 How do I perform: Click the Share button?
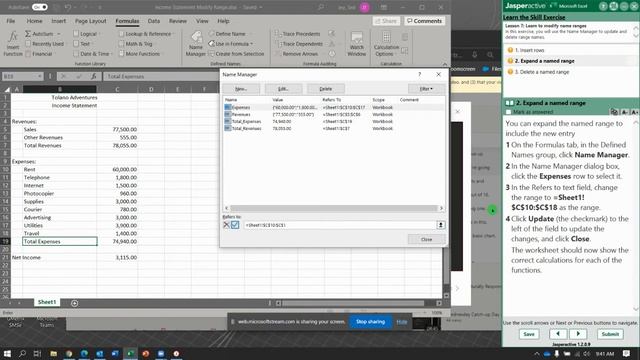pos(386,21)
